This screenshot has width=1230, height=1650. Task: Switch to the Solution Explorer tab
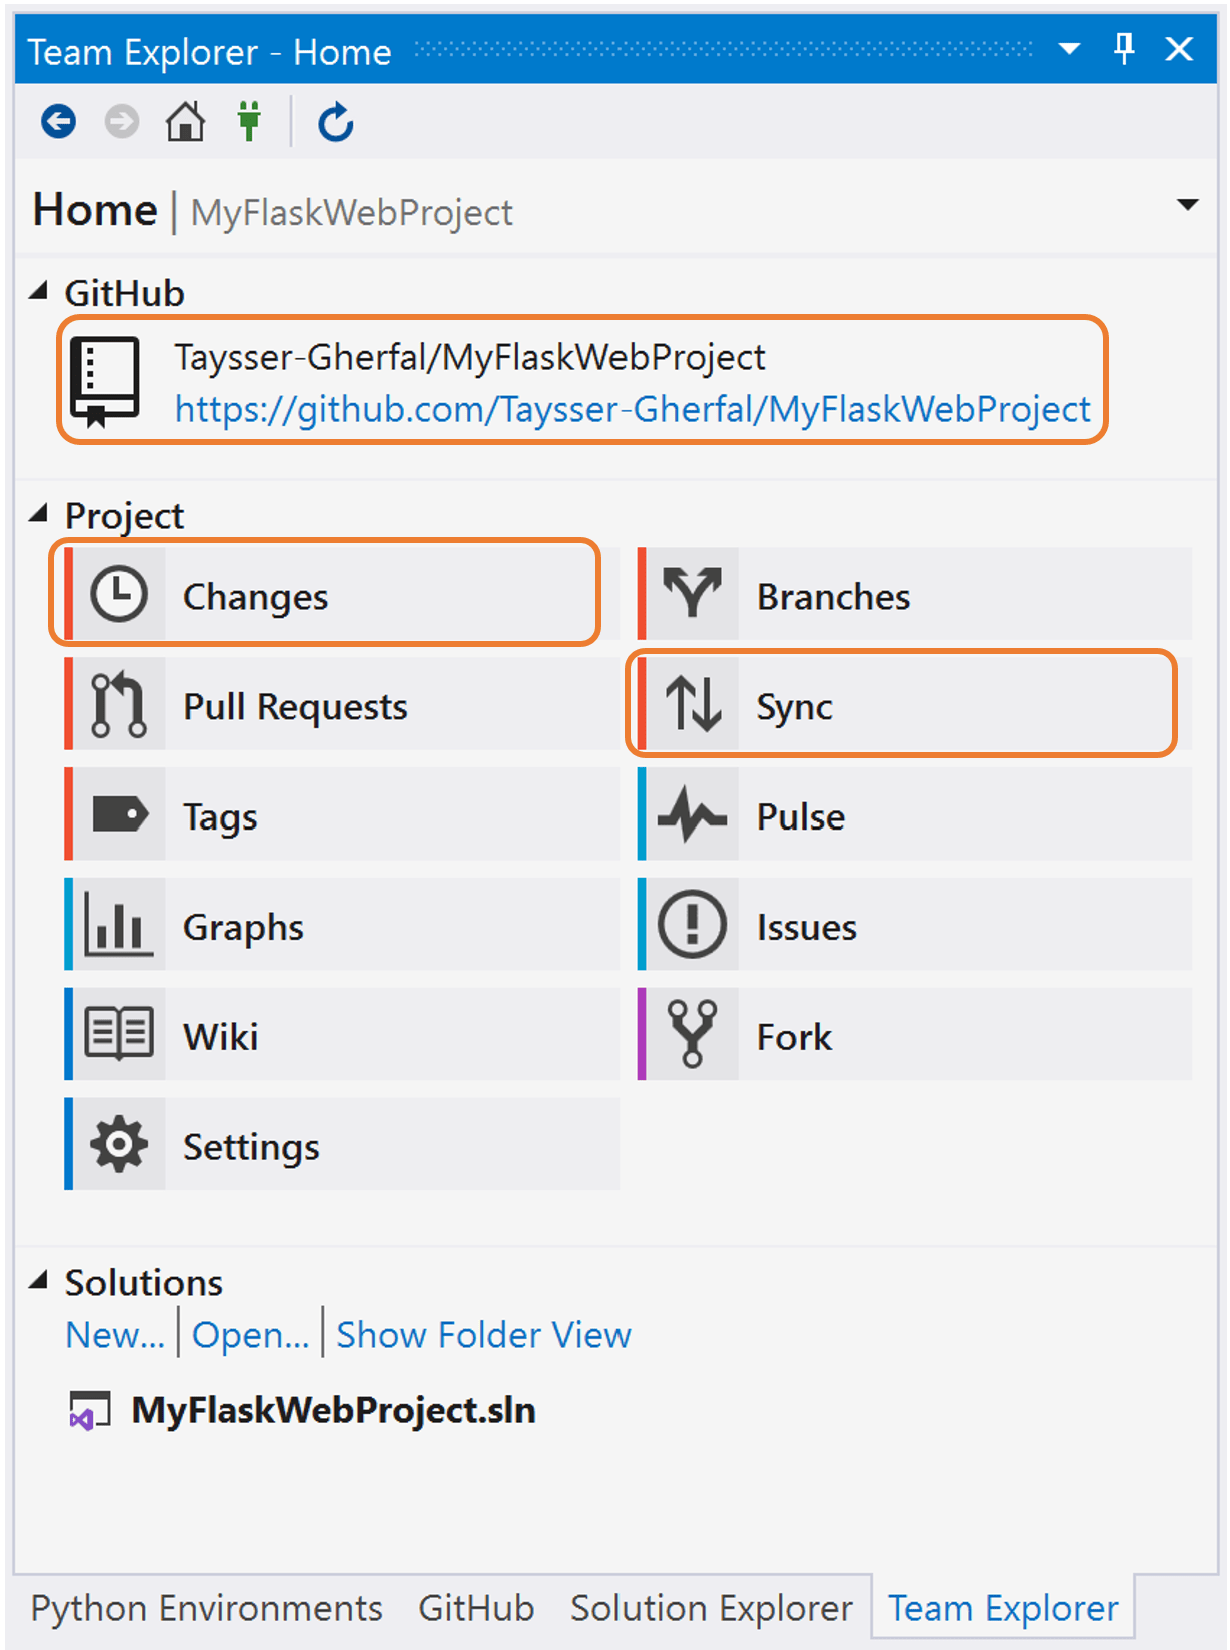pos(710,1608)
